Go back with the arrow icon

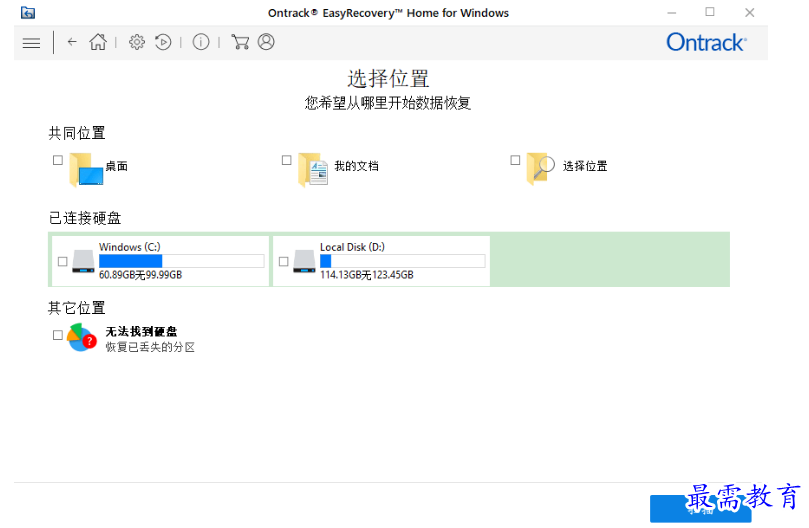[x=72, y=42]
